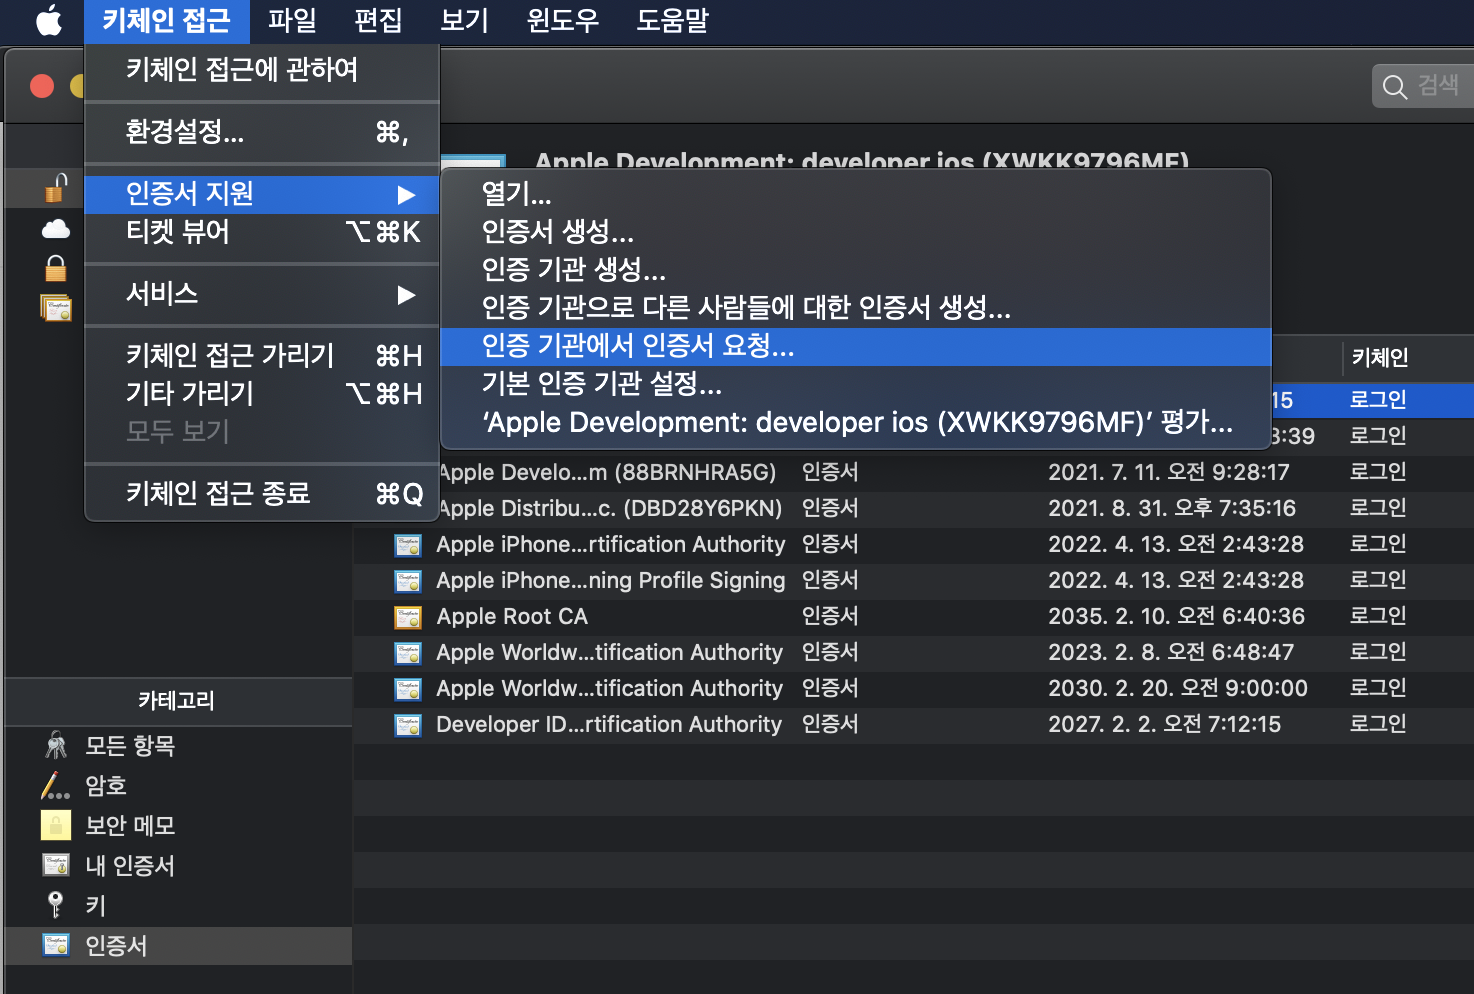Select the iCloud keychain cloud icon
The height and width of the screenshot is (994, 1474).
point(56,229)
